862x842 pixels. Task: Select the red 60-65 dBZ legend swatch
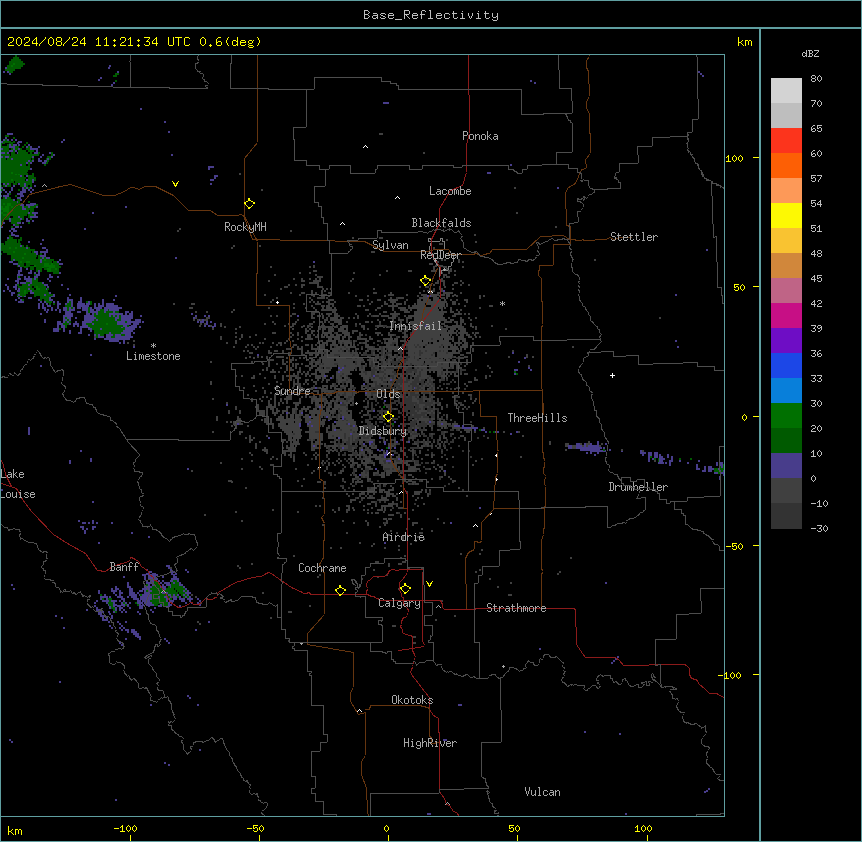coord(786,141)
